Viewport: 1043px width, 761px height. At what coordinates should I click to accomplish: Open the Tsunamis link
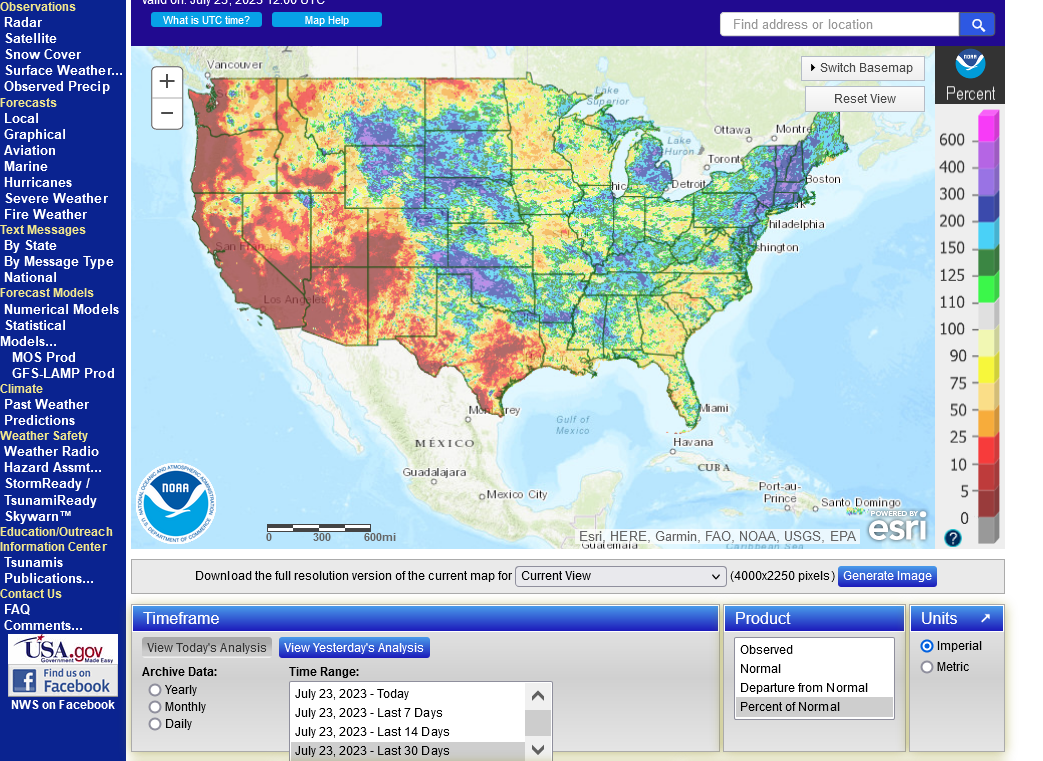click(x=34, y=563)
